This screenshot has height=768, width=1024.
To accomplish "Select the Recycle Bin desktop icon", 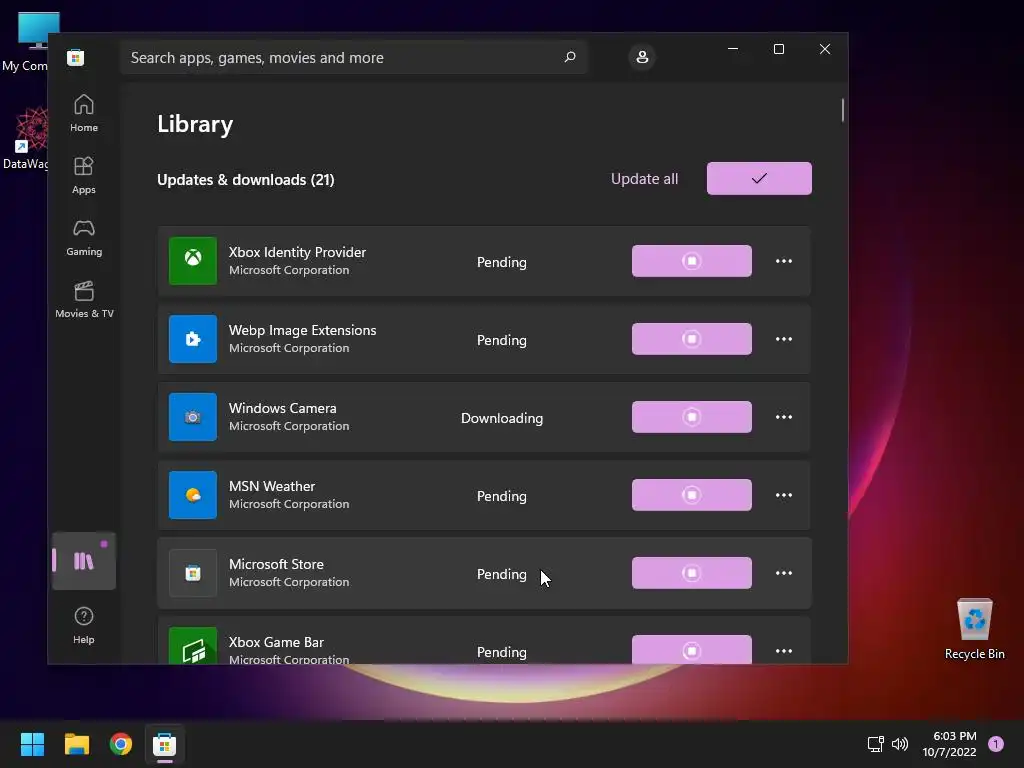I will point(974,629).
